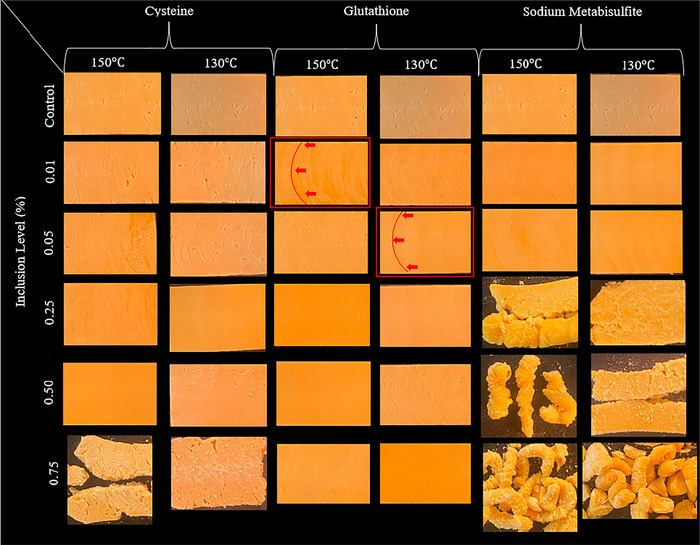Screen dimensions: 700x545
Task: Pick the Cysteine 130°C image at 0.05%
Action: 218,244
